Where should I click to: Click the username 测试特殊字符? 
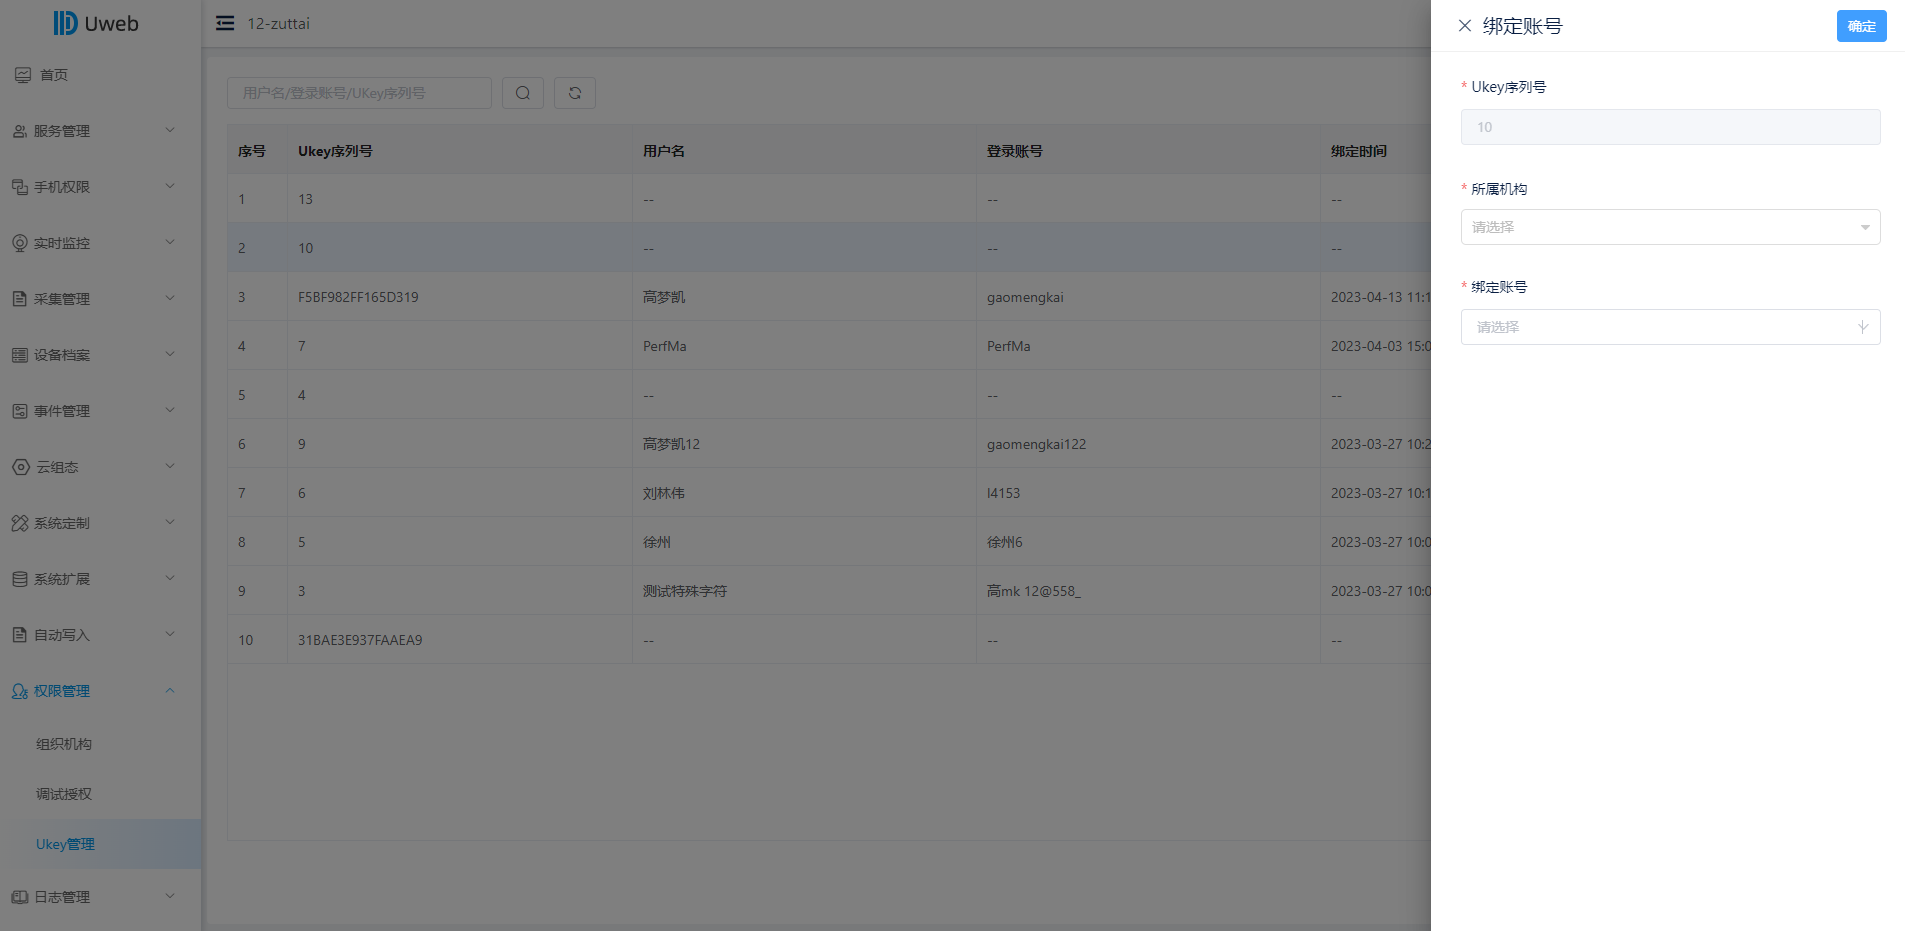(685, 591)
